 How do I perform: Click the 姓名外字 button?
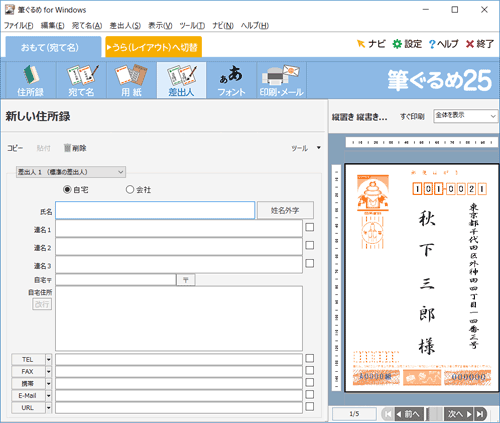tap(285, 210)
